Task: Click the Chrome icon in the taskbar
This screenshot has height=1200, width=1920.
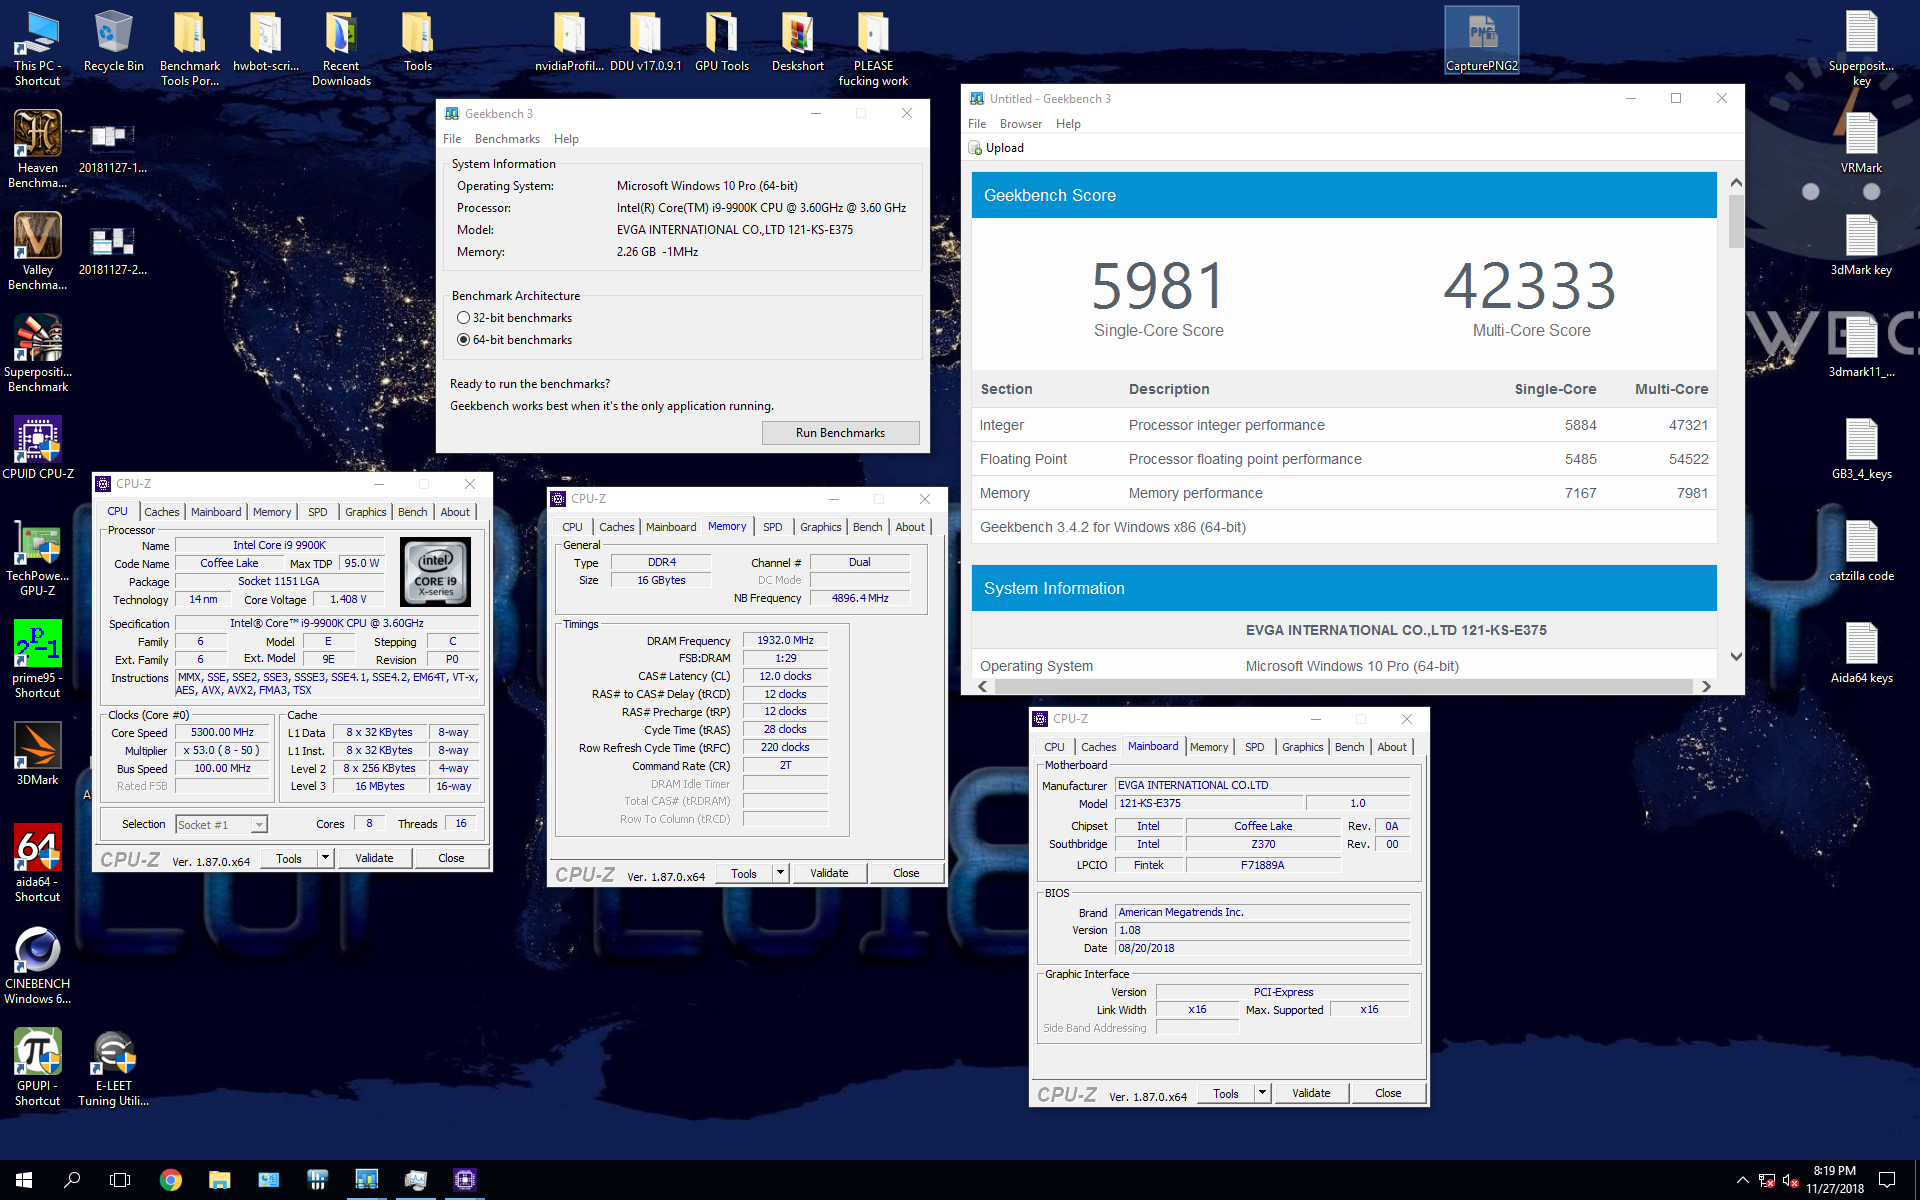Action: [x=171, y=1180]
